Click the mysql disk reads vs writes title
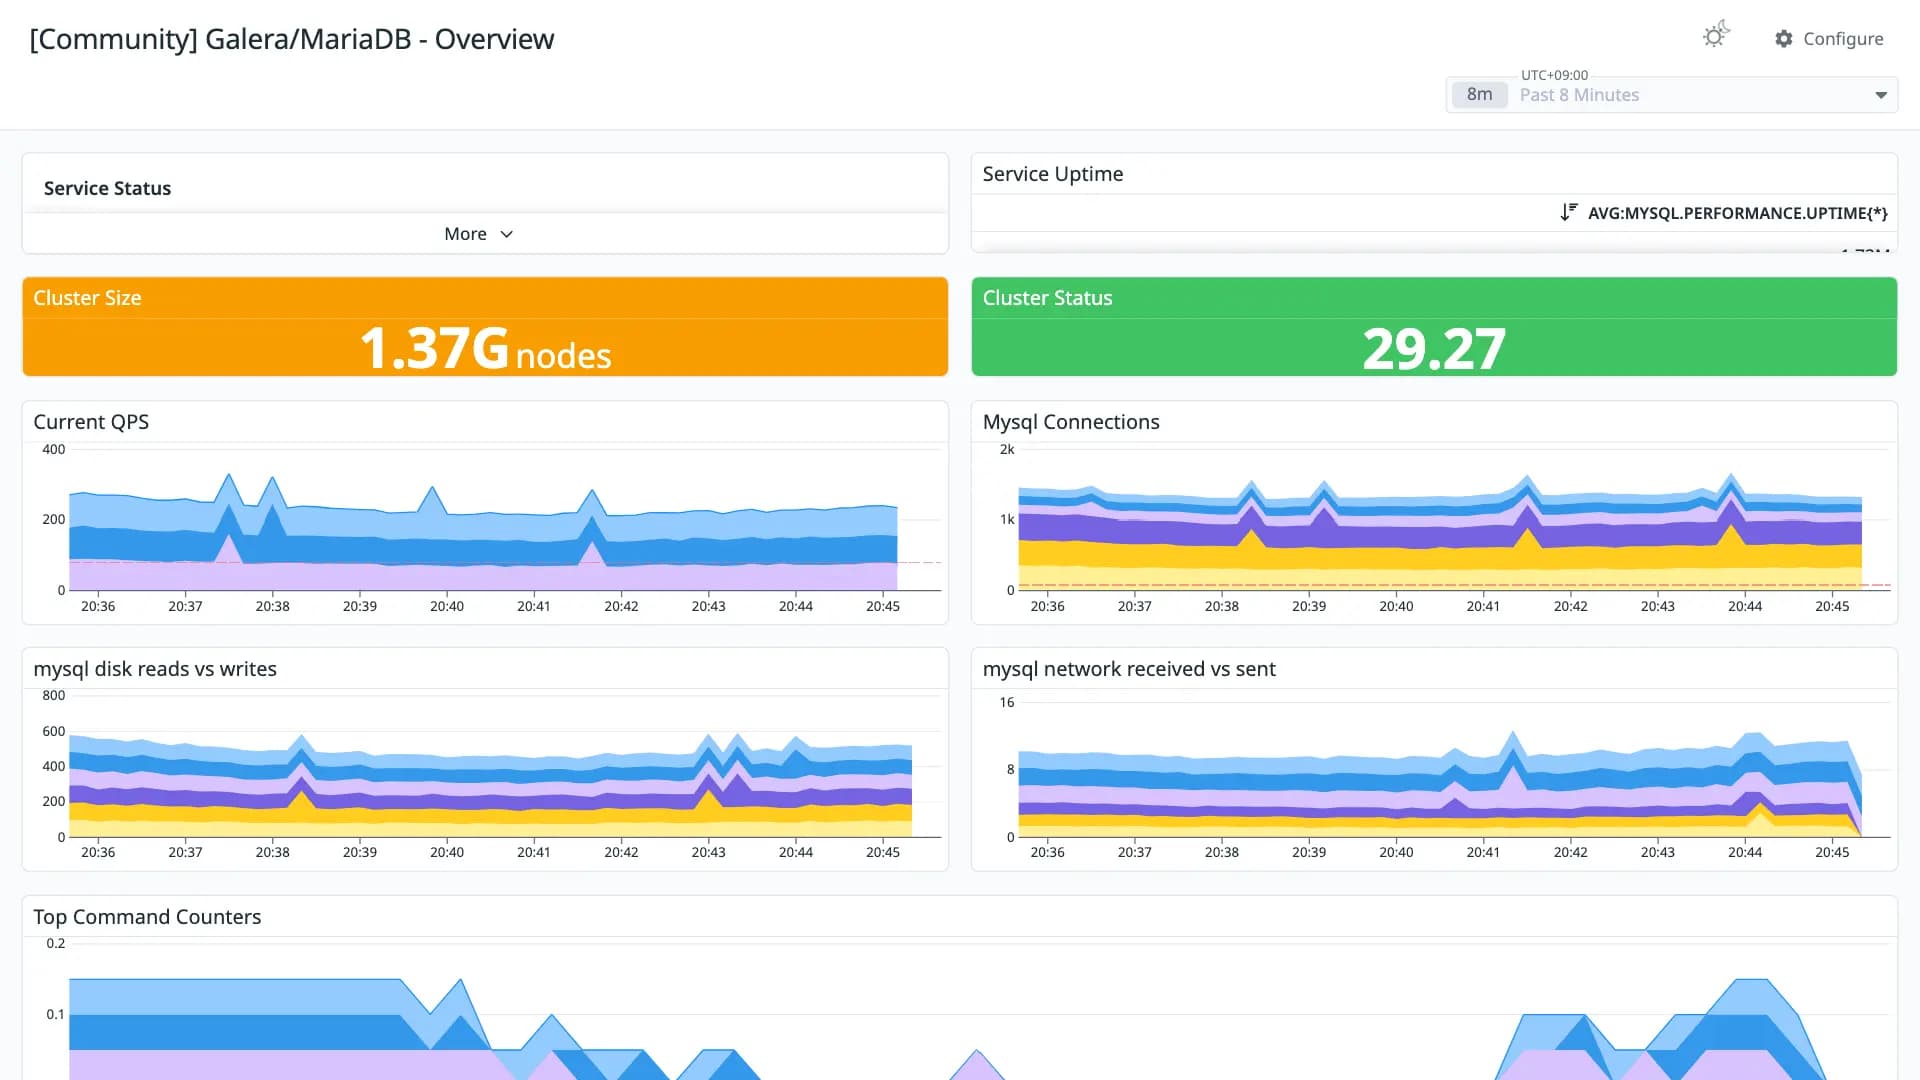The height and width of the screenshot is (1080, 1920). click(155, 669)
